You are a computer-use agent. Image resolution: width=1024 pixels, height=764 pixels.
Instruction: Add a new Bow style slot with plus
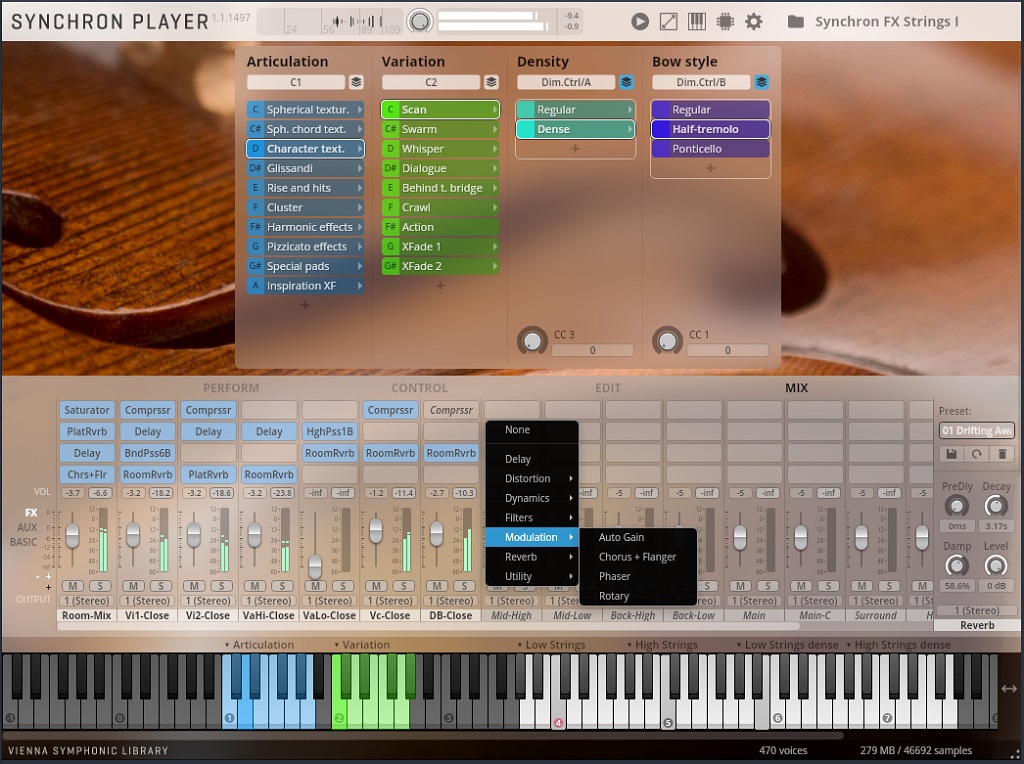click(711, 168)
